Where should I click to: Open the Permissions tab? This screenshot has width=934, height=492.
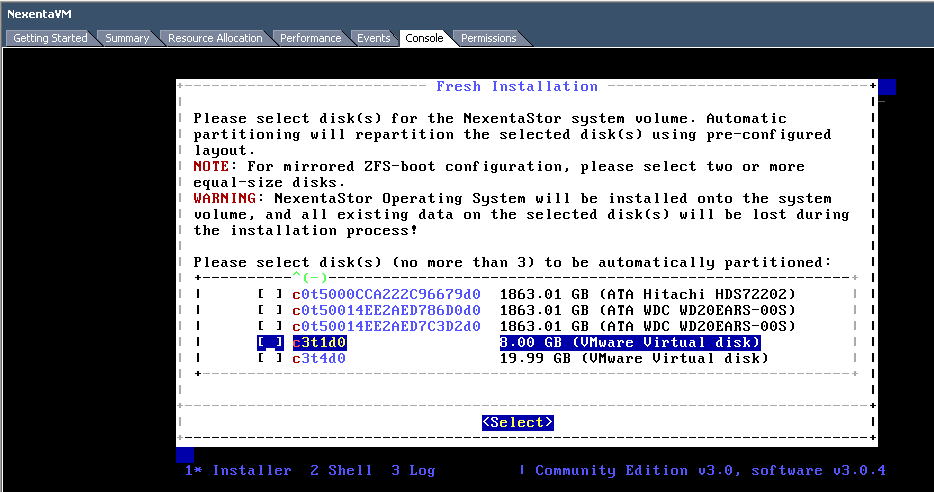[x=488, y=38]
